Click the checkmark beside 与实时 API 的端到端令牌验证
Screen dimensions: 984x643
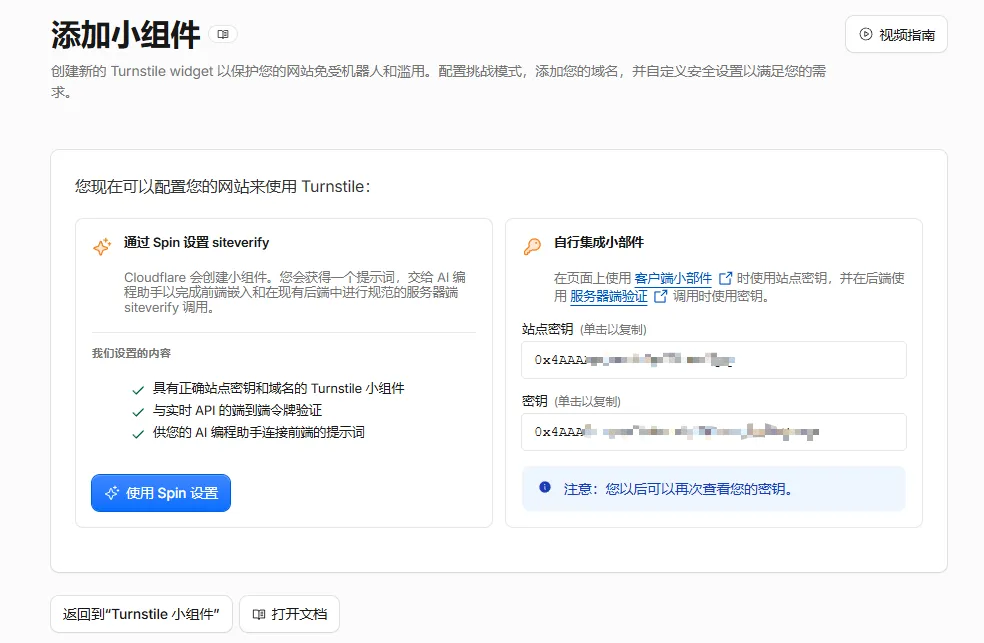click(138, 412)
